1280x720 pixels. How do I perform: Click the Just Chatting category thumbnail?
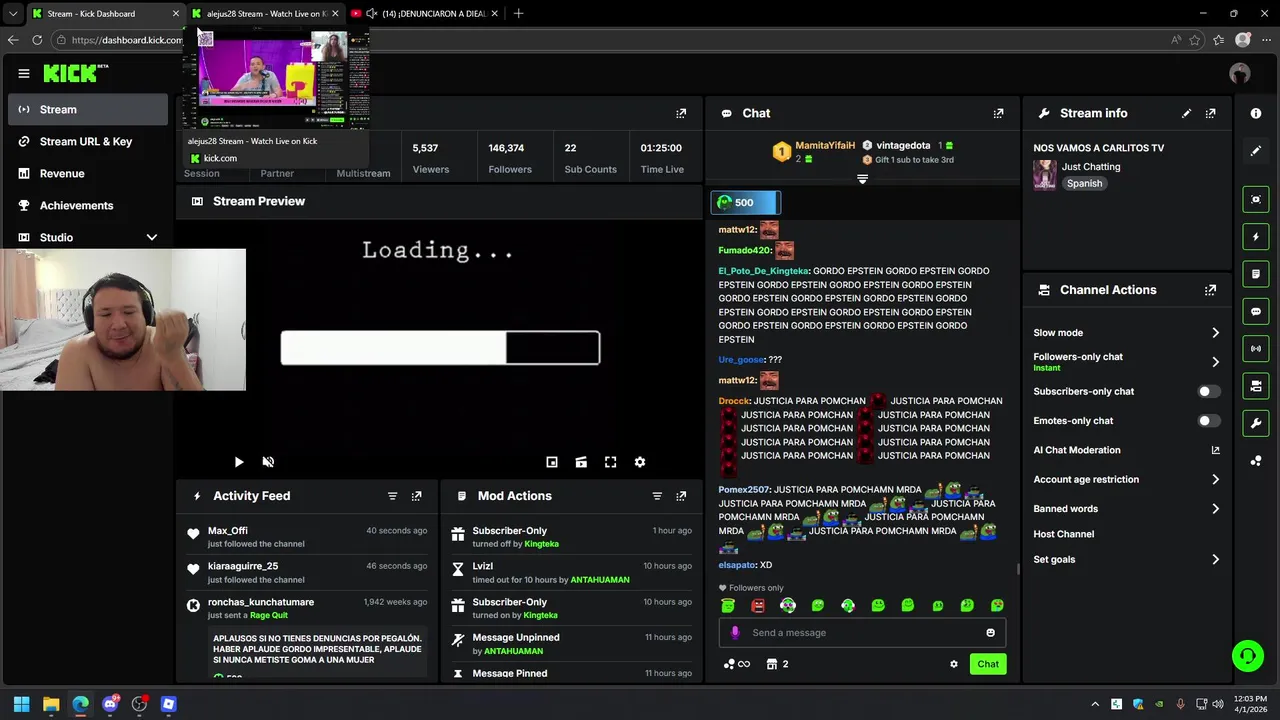coord(1045,175)
